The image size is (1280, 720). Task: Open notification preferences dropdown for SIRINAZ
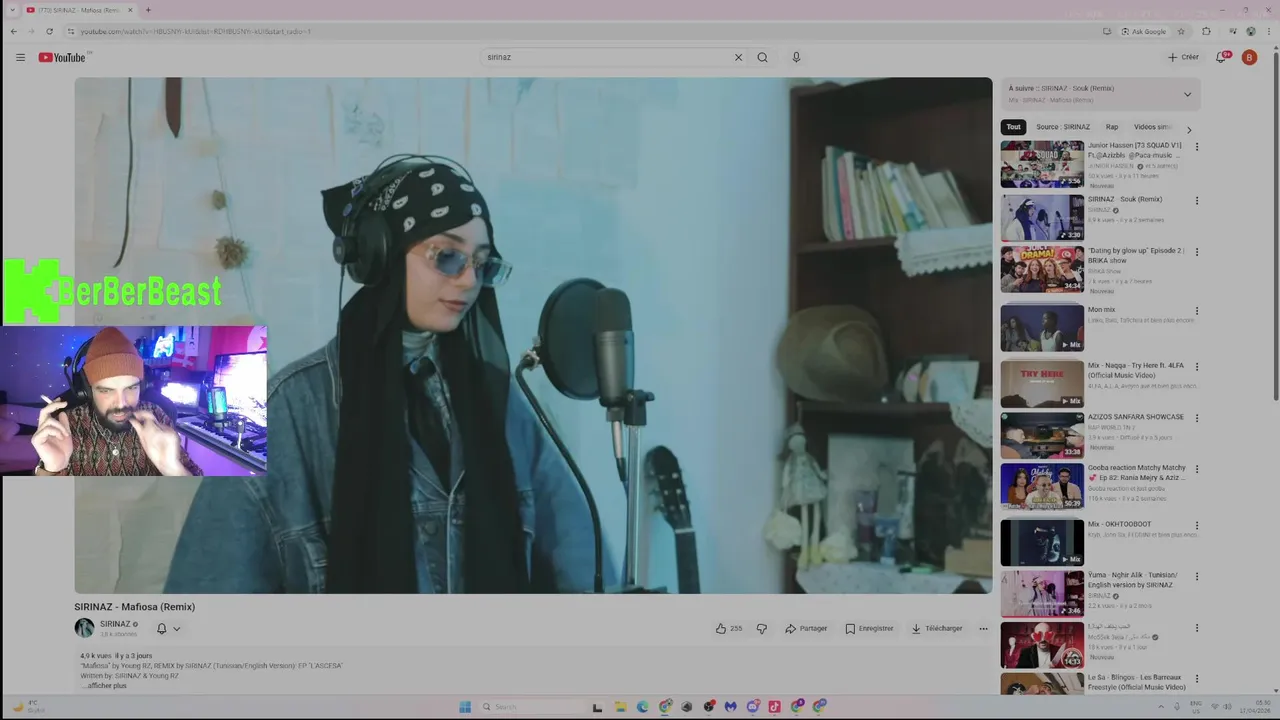point(168,629)
